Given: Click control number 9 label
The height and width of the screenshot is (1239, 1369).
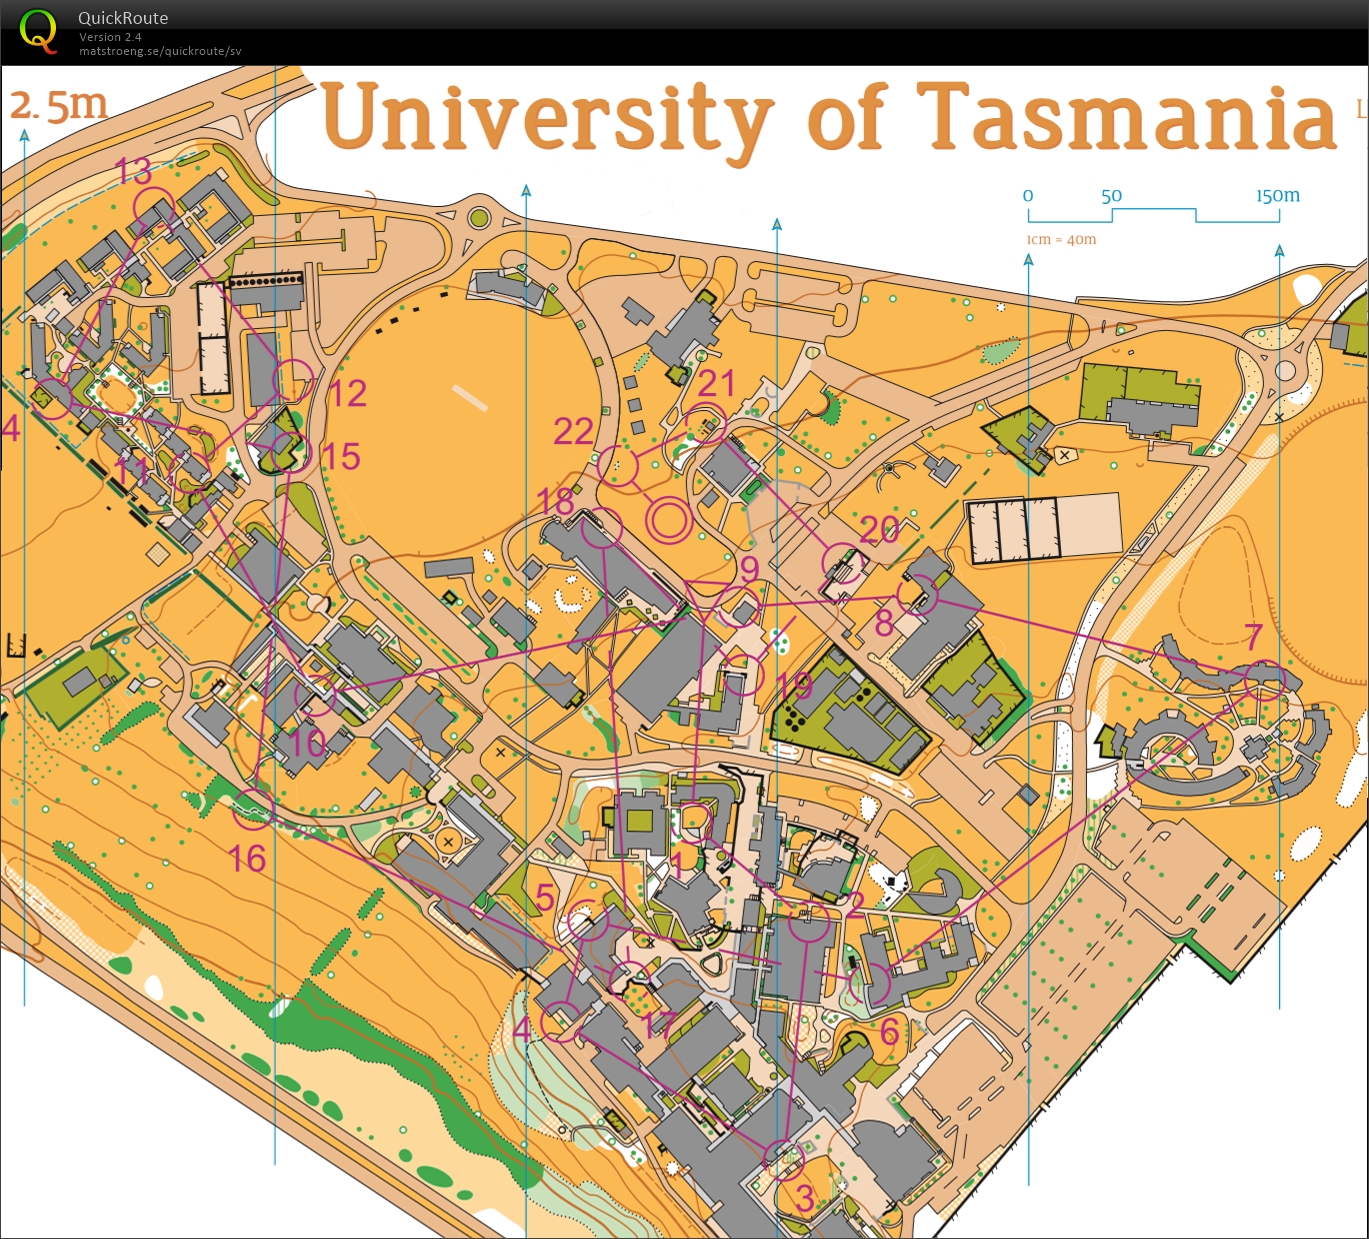Looking at the screenshot, I should tap(749, 569).
